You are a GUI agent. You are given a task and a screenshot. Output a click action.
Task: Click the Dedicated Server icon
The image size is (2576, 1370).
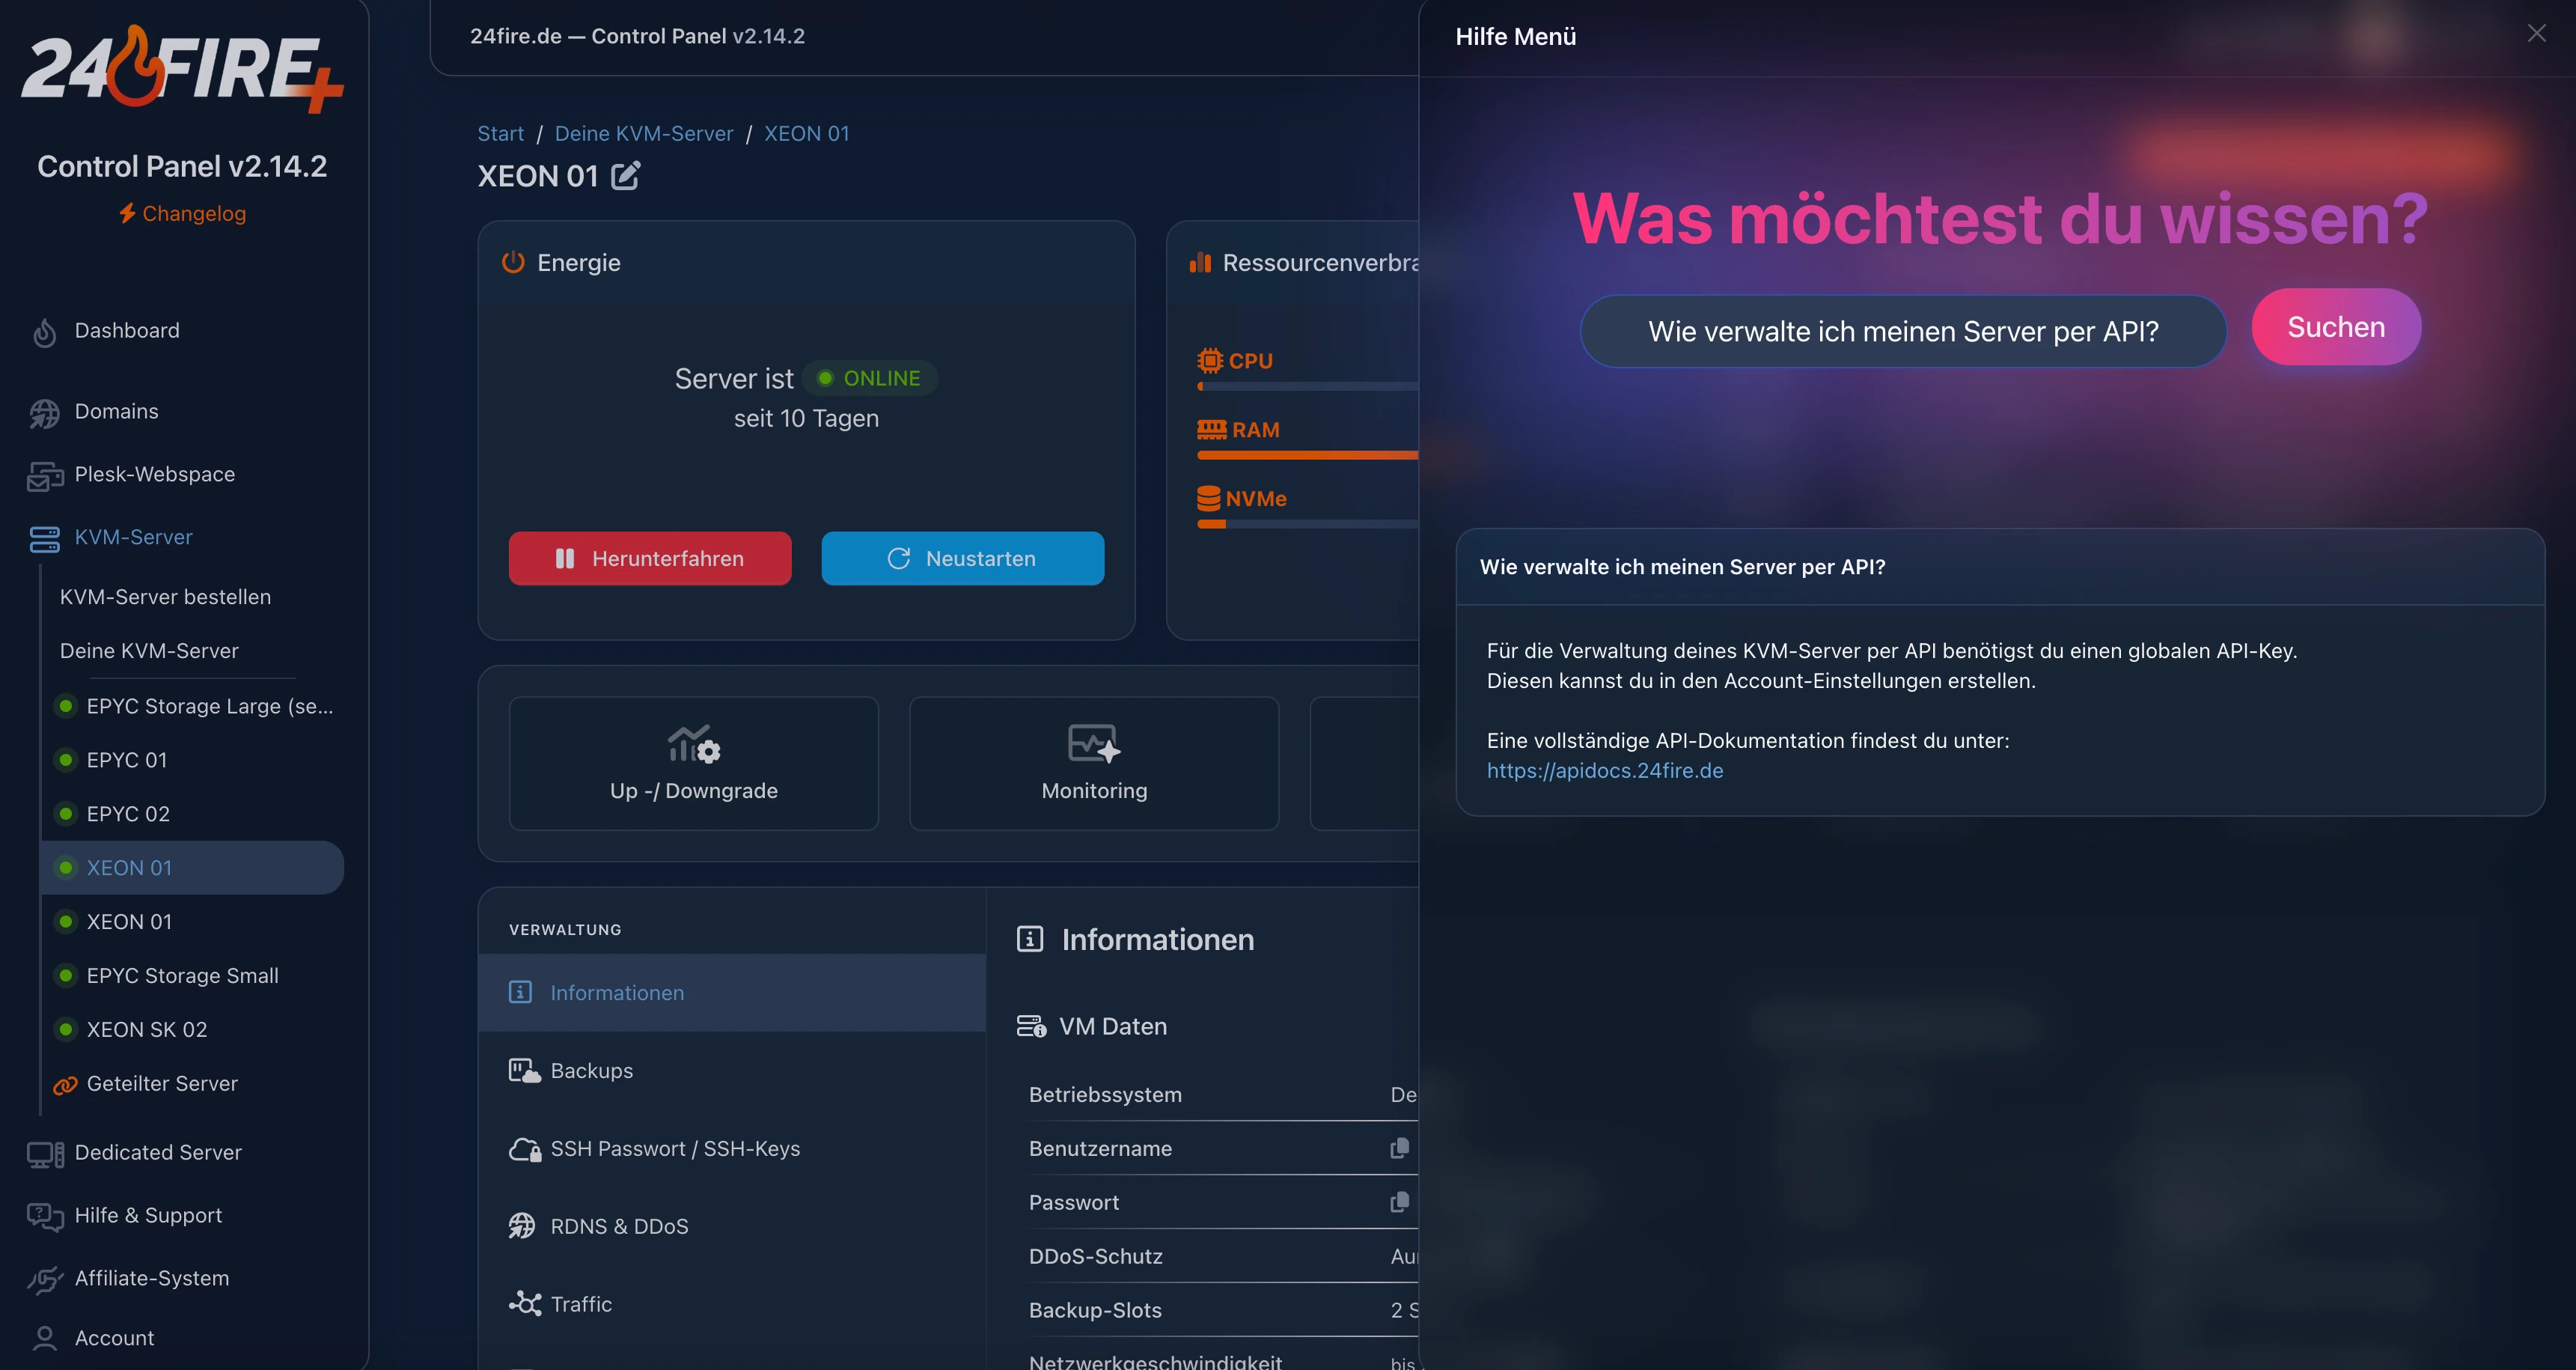45,1154
